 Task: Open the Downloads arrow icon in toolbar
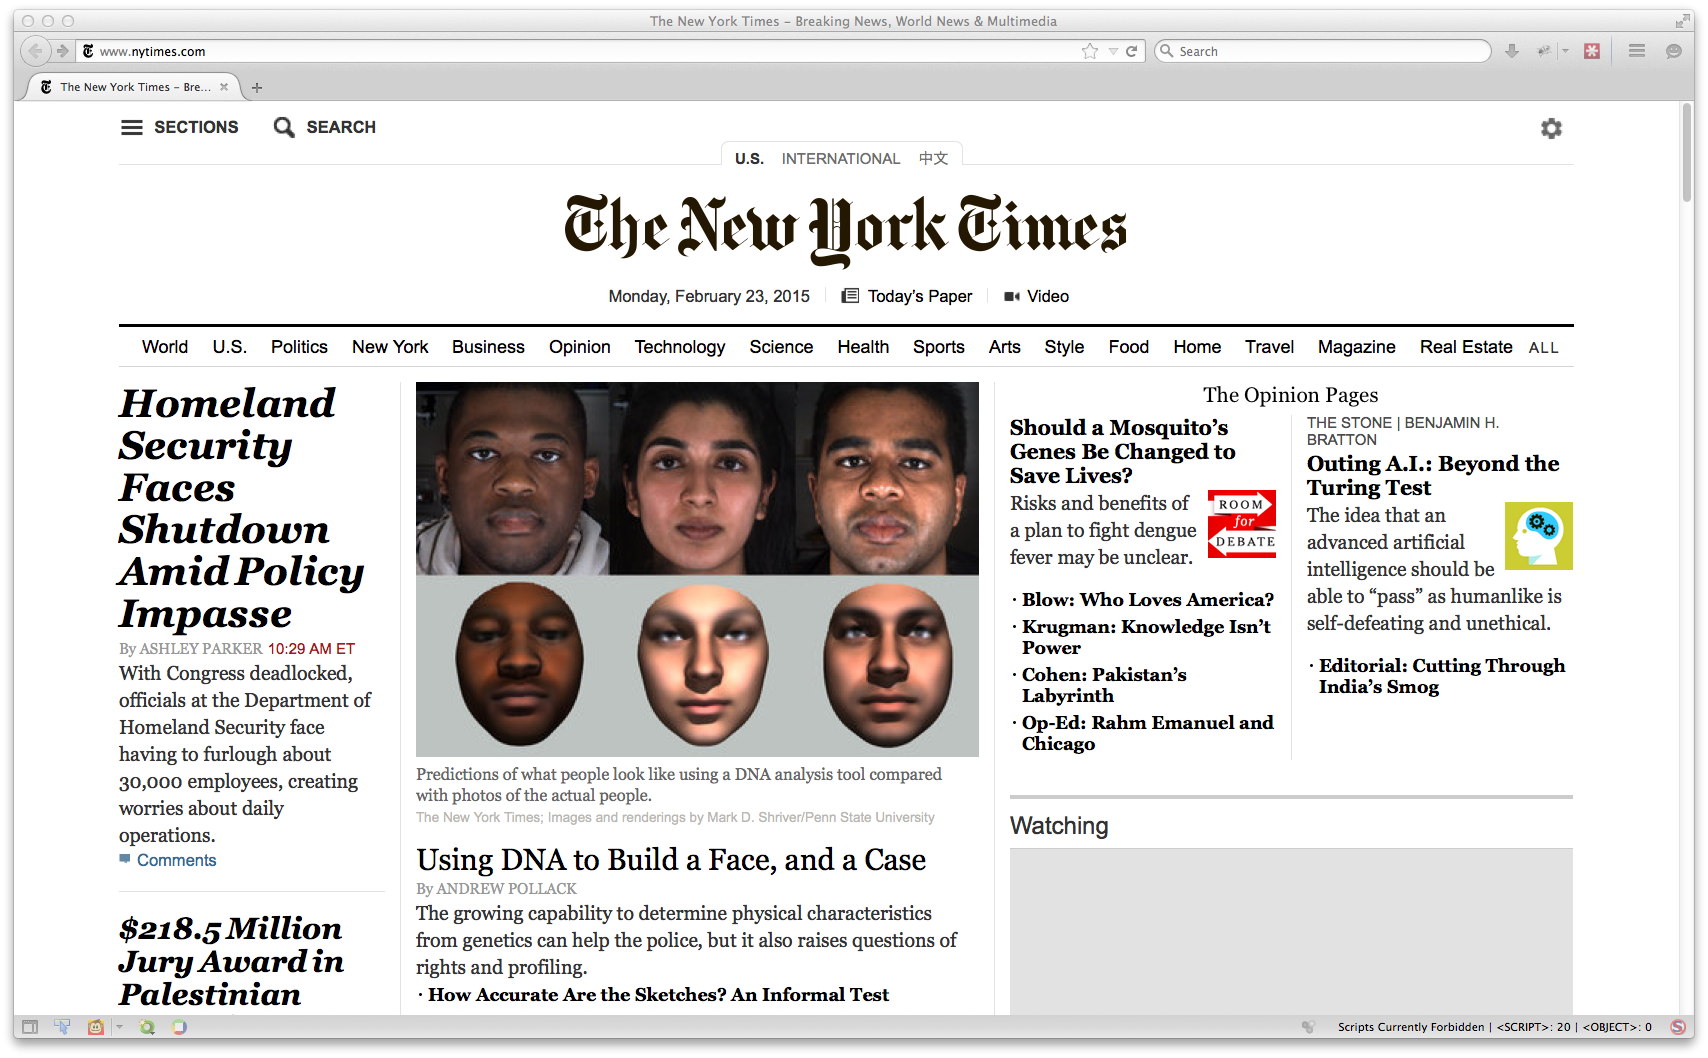click(1512, 51)
